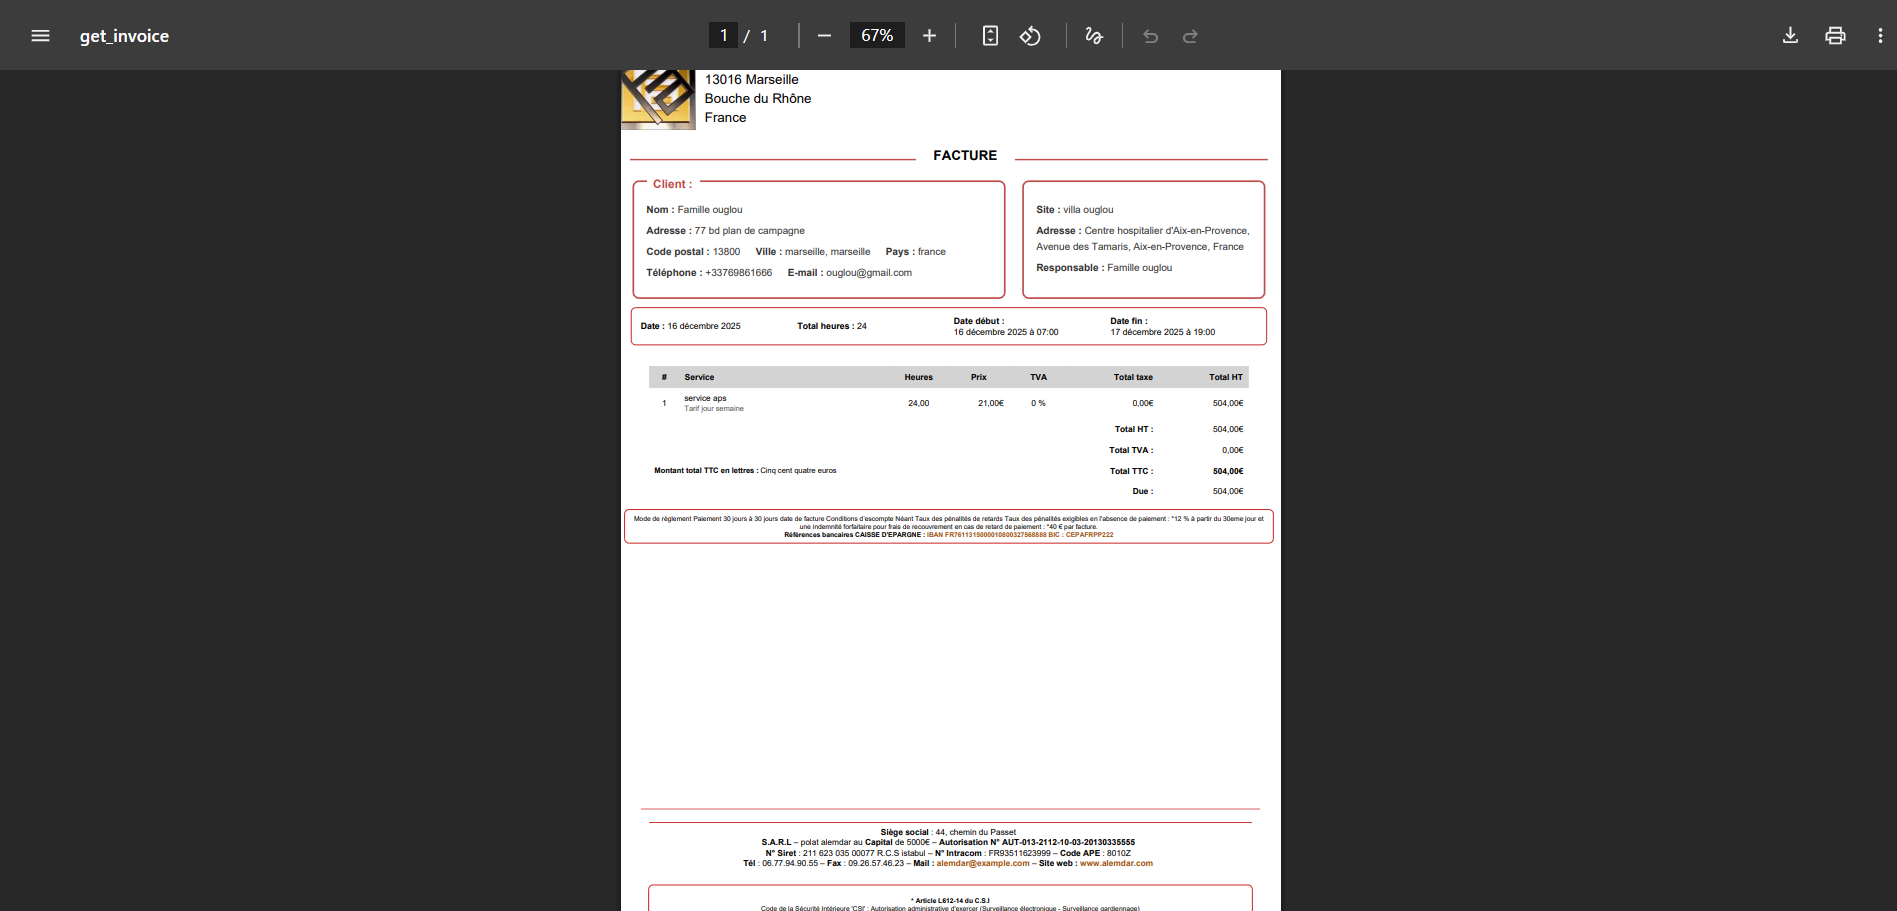Click the current page number field
Image resolution: width=1897 pixels, height=911 pixels.
[724, 36]
